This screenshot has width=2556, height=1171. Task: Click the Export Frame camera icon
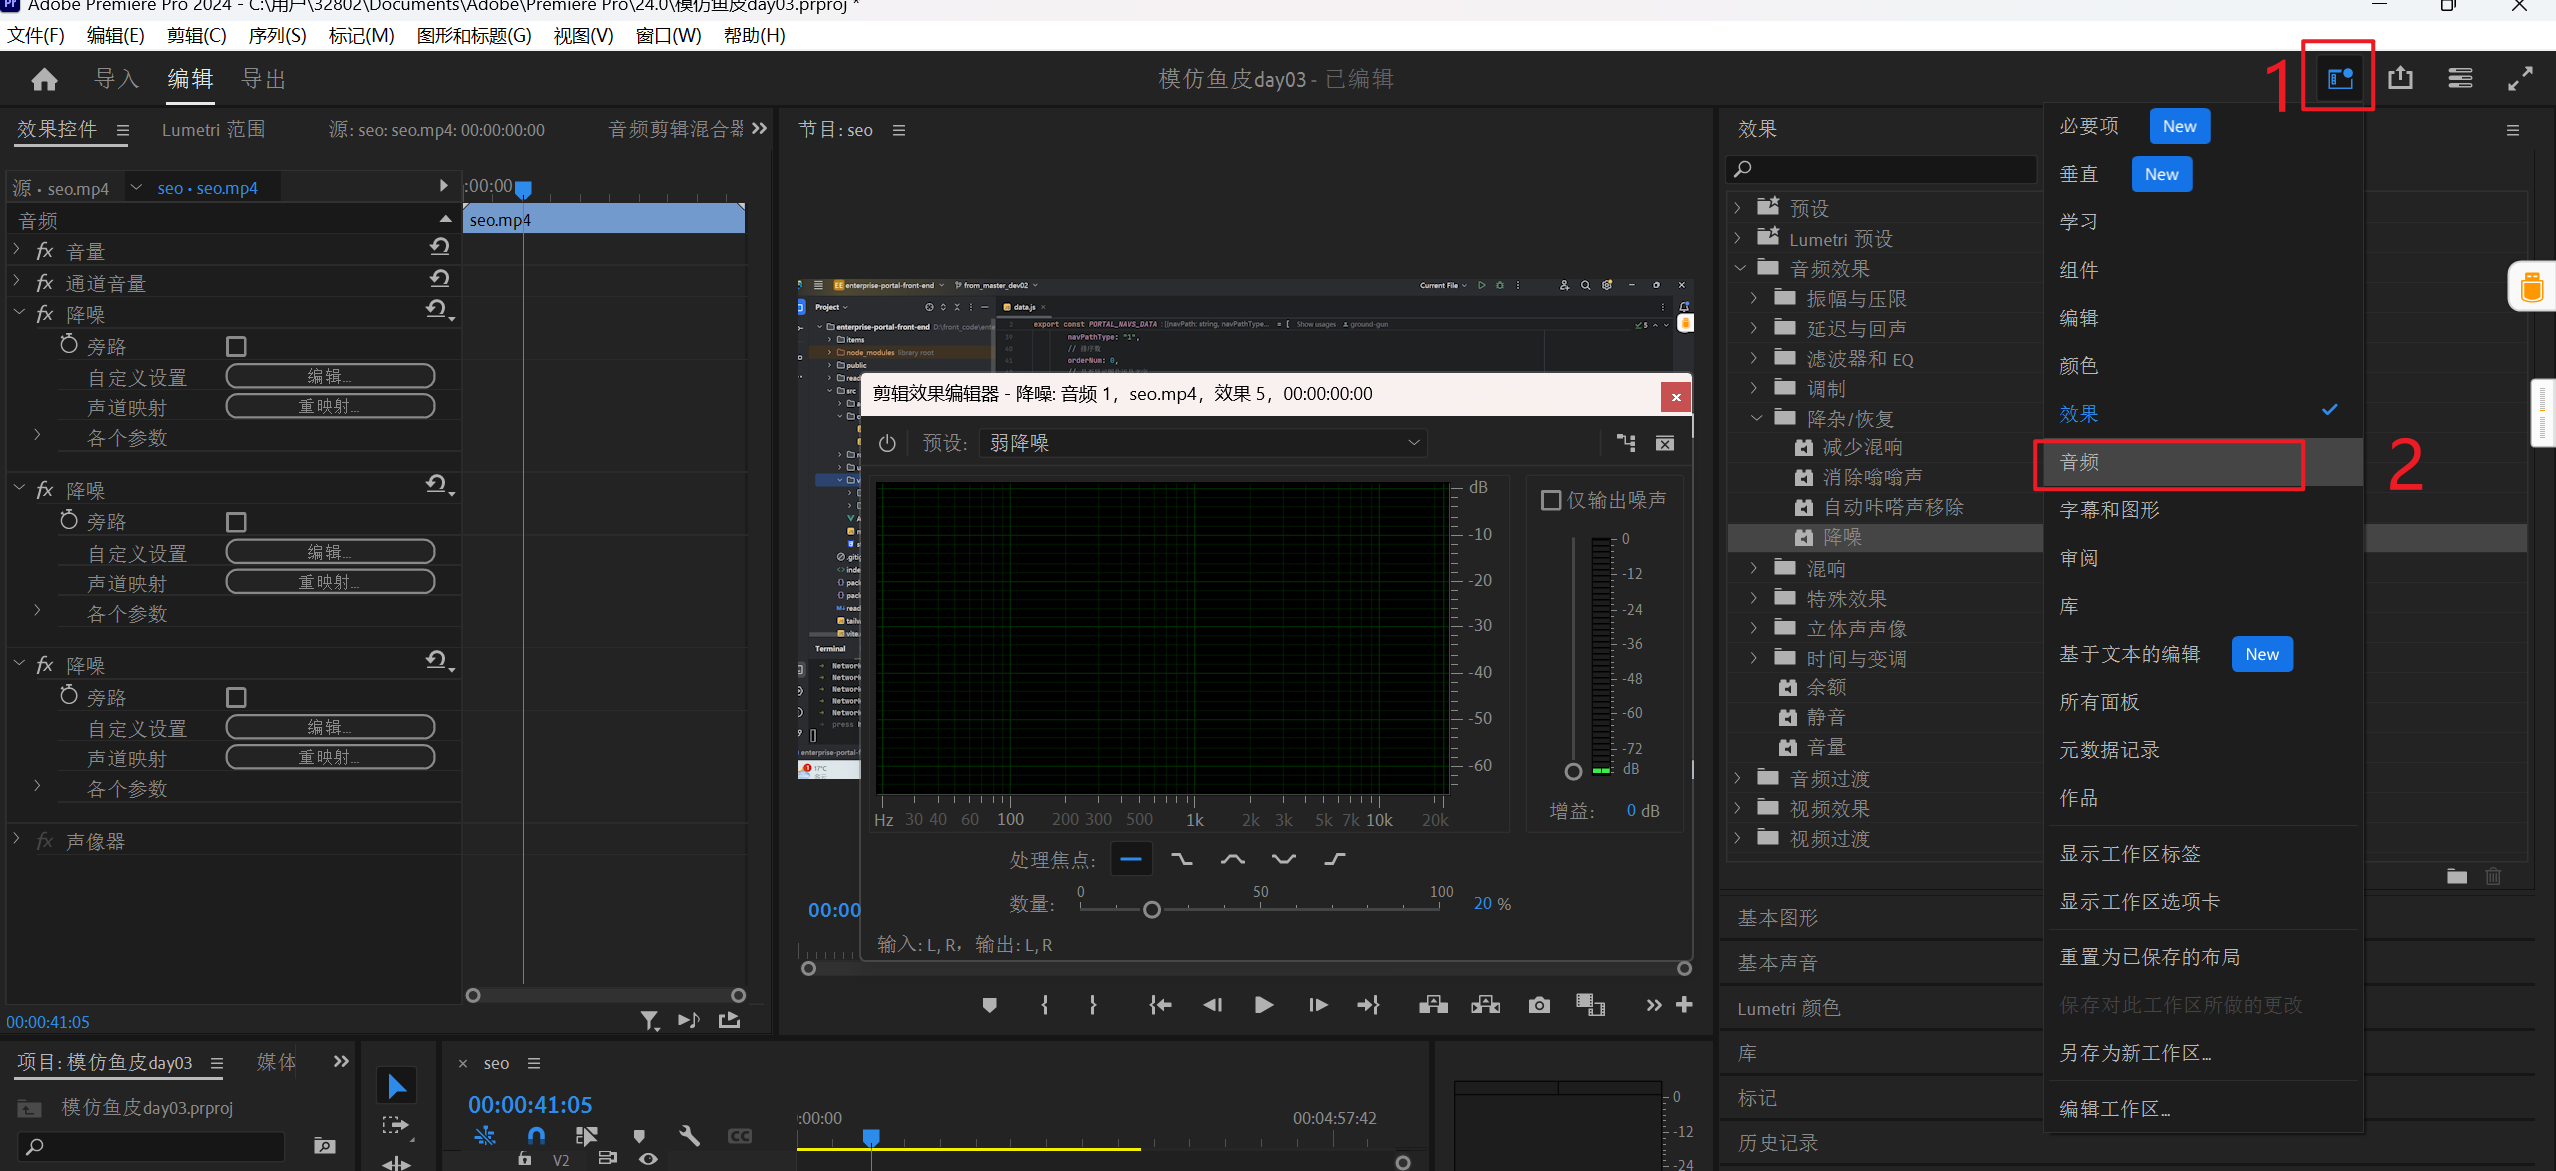coord(1539,1005)
